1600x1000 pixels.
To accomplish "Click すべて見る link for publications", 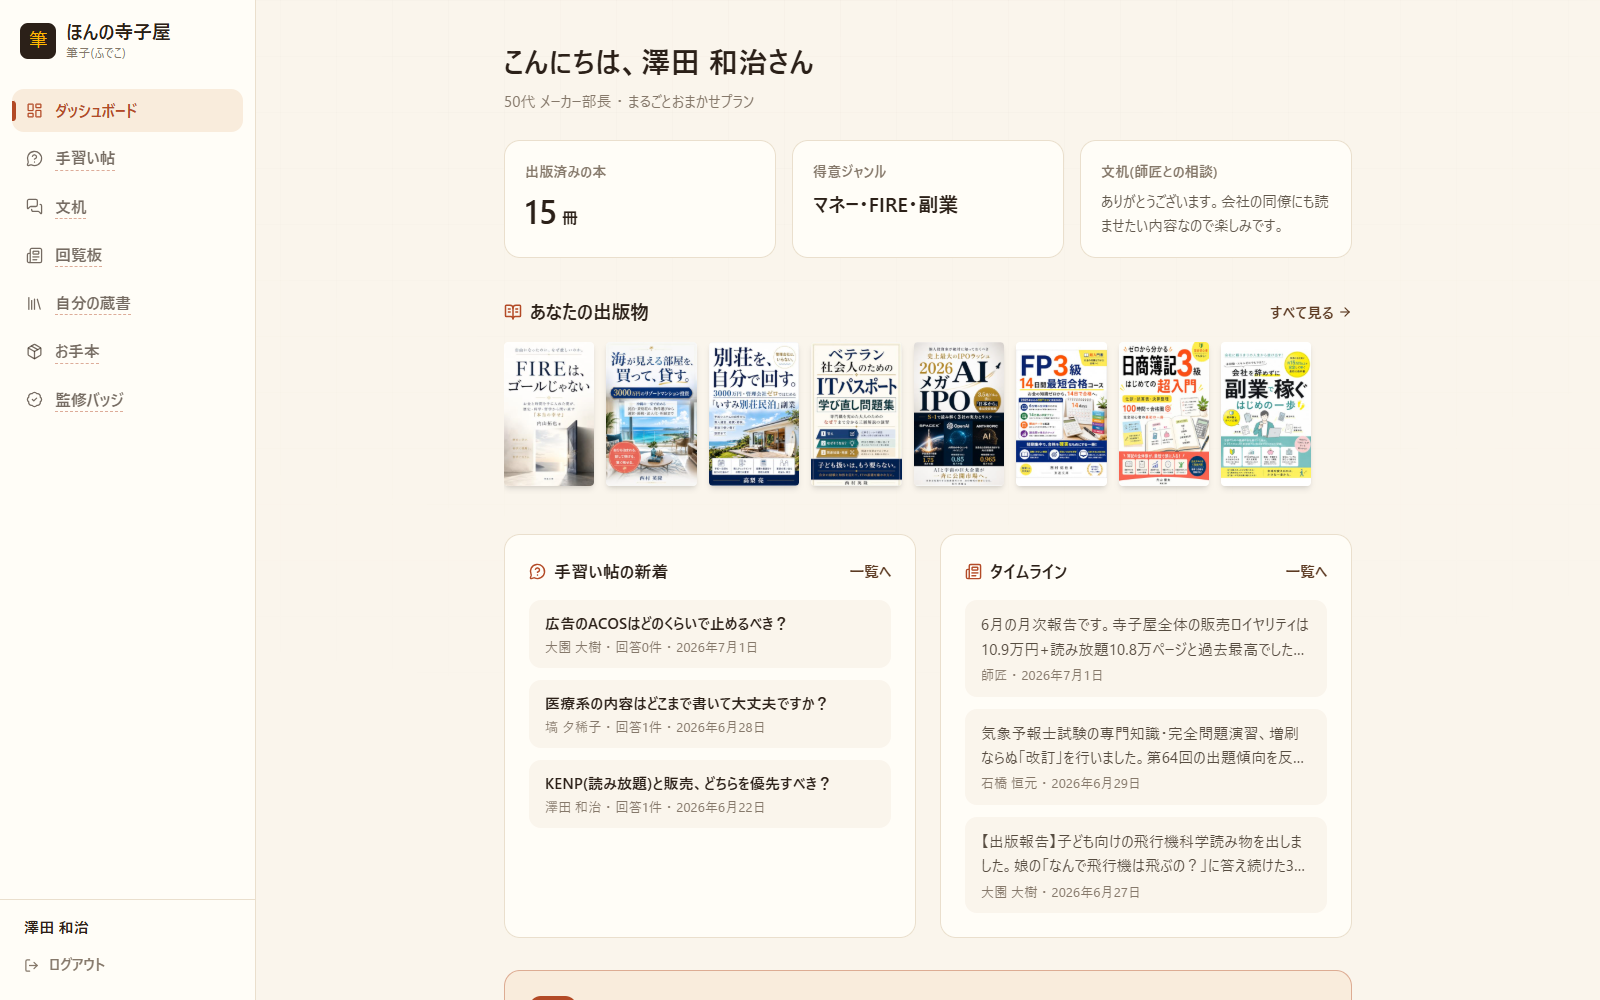I will pyautogui.click(x=1310, y=312).
